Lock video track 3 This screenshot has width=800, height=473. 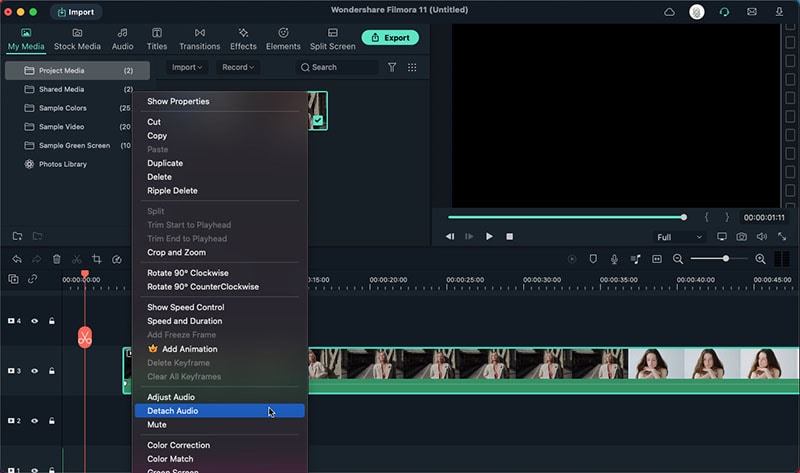[52, 371]
